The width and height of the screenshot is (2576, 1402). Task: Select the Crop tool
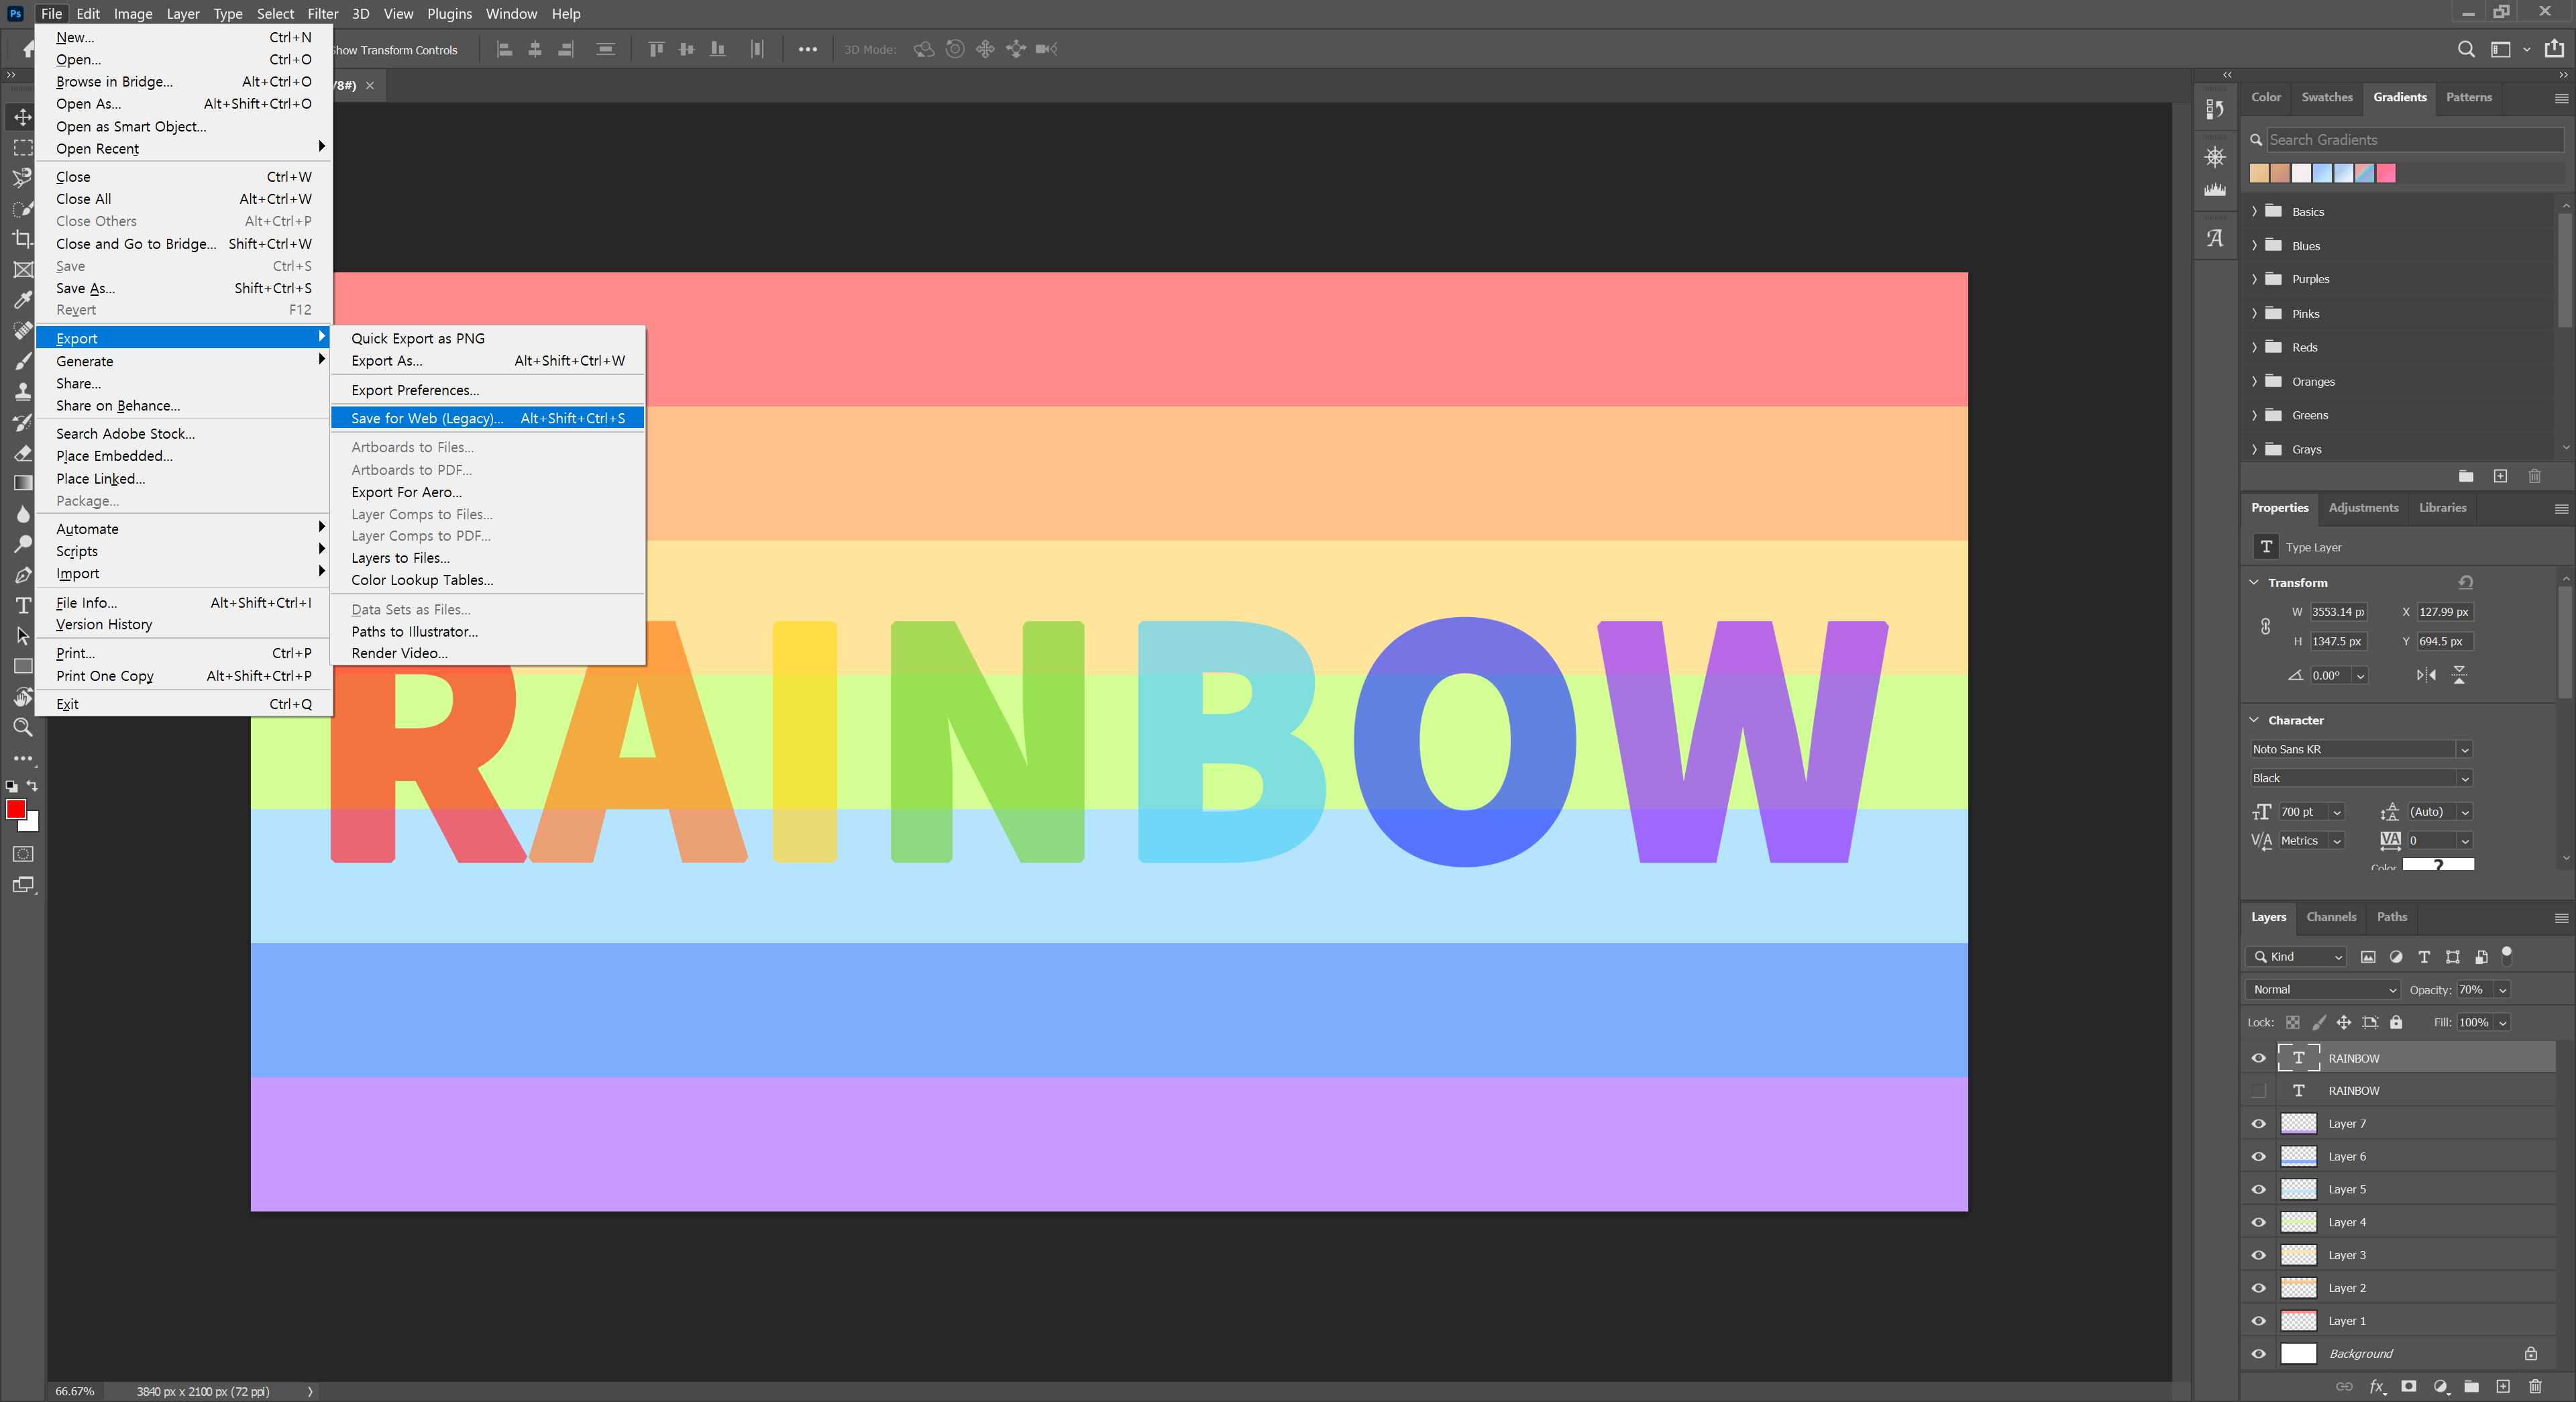(22, 238)
